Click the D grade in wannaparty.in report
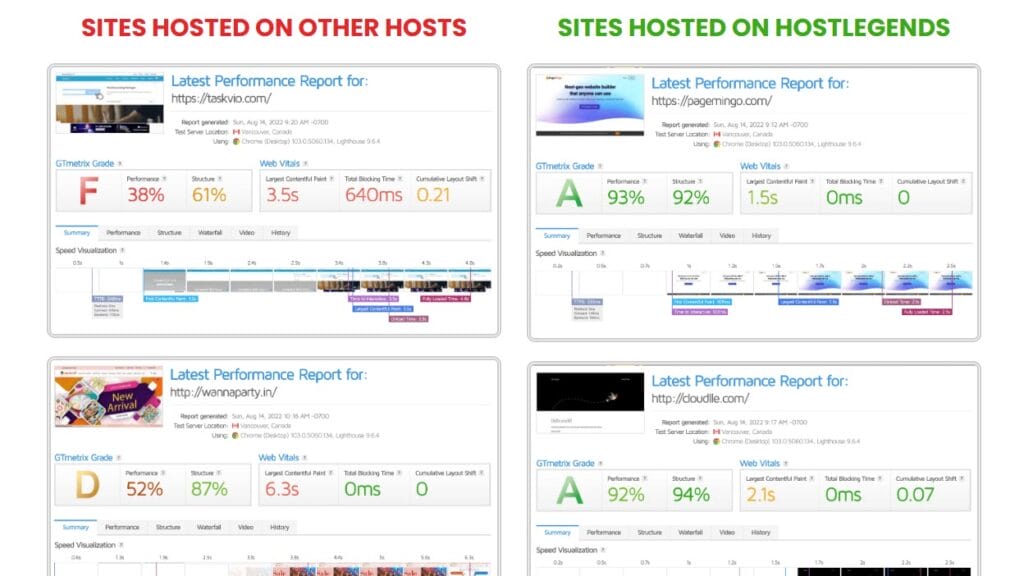This screenshot has width=1024, height=576. (88, 487)
